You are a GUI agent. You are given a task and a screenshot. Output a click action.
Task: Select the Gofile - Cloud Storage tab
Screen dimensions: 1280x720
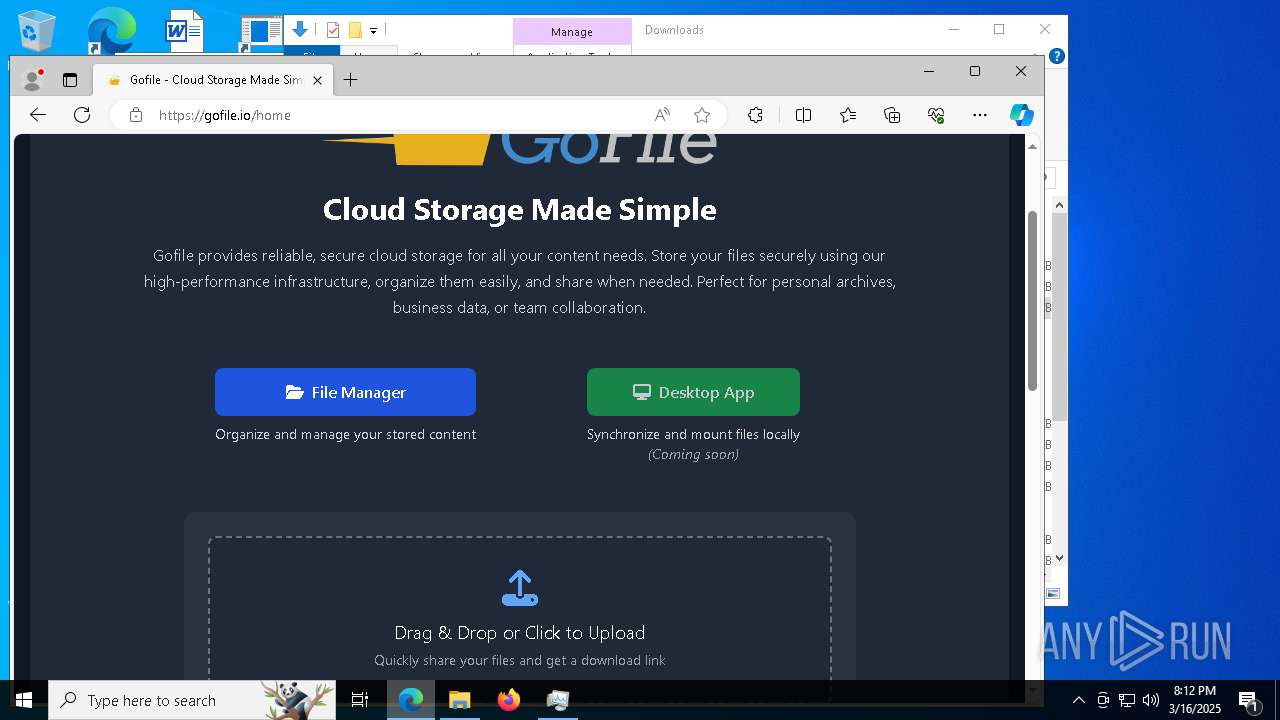[212, 80]
